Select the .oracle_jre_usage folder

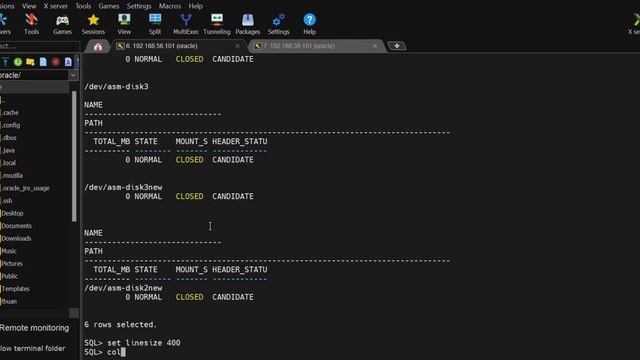tap(25, 188)
